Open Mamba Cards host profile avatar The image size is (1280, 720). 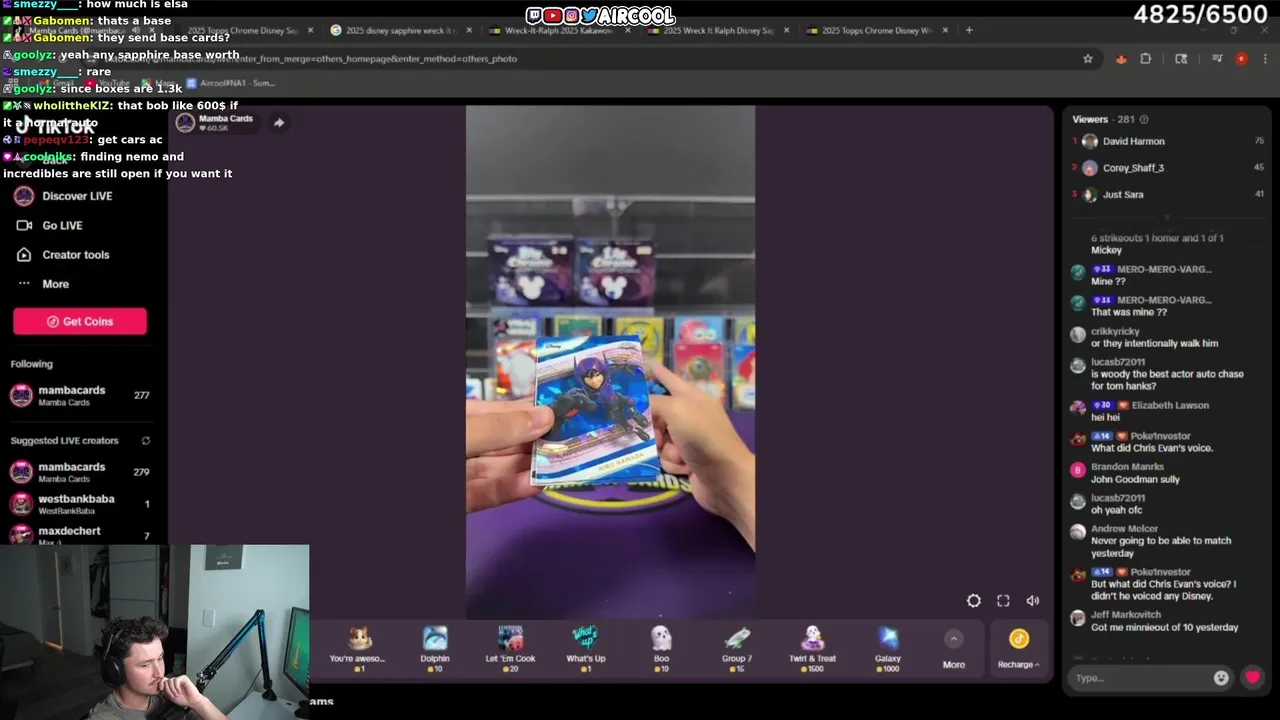click(185, 123)
